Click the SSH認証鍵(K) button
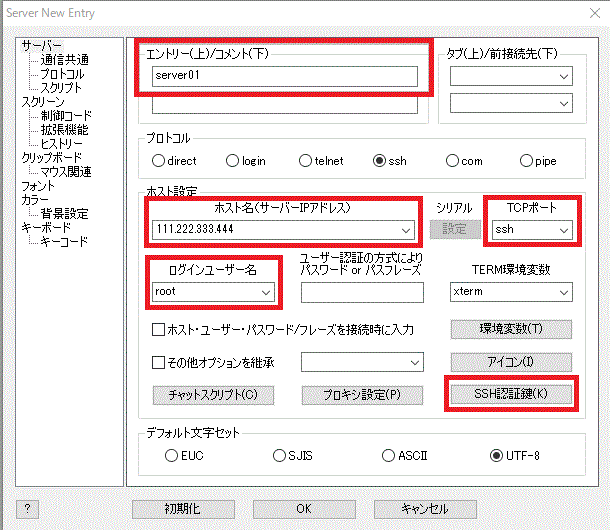610x530 pixels. tap(511, 394)
